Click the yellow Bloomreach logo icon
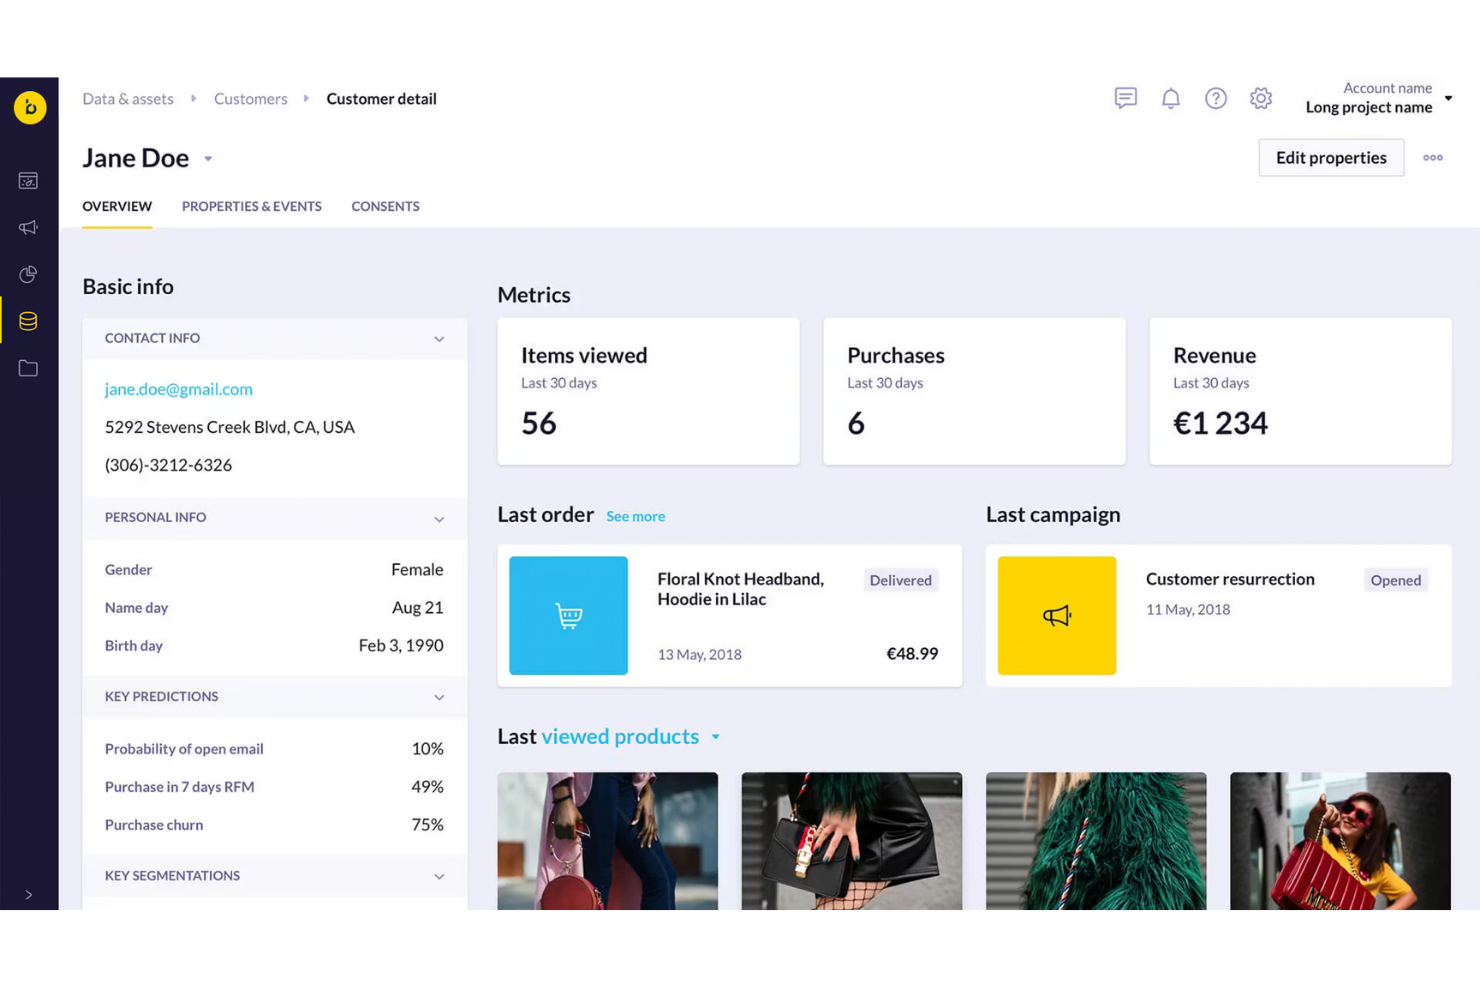Image resolution: width=1480 pixels, height=987 pixels. coord(30,107)
